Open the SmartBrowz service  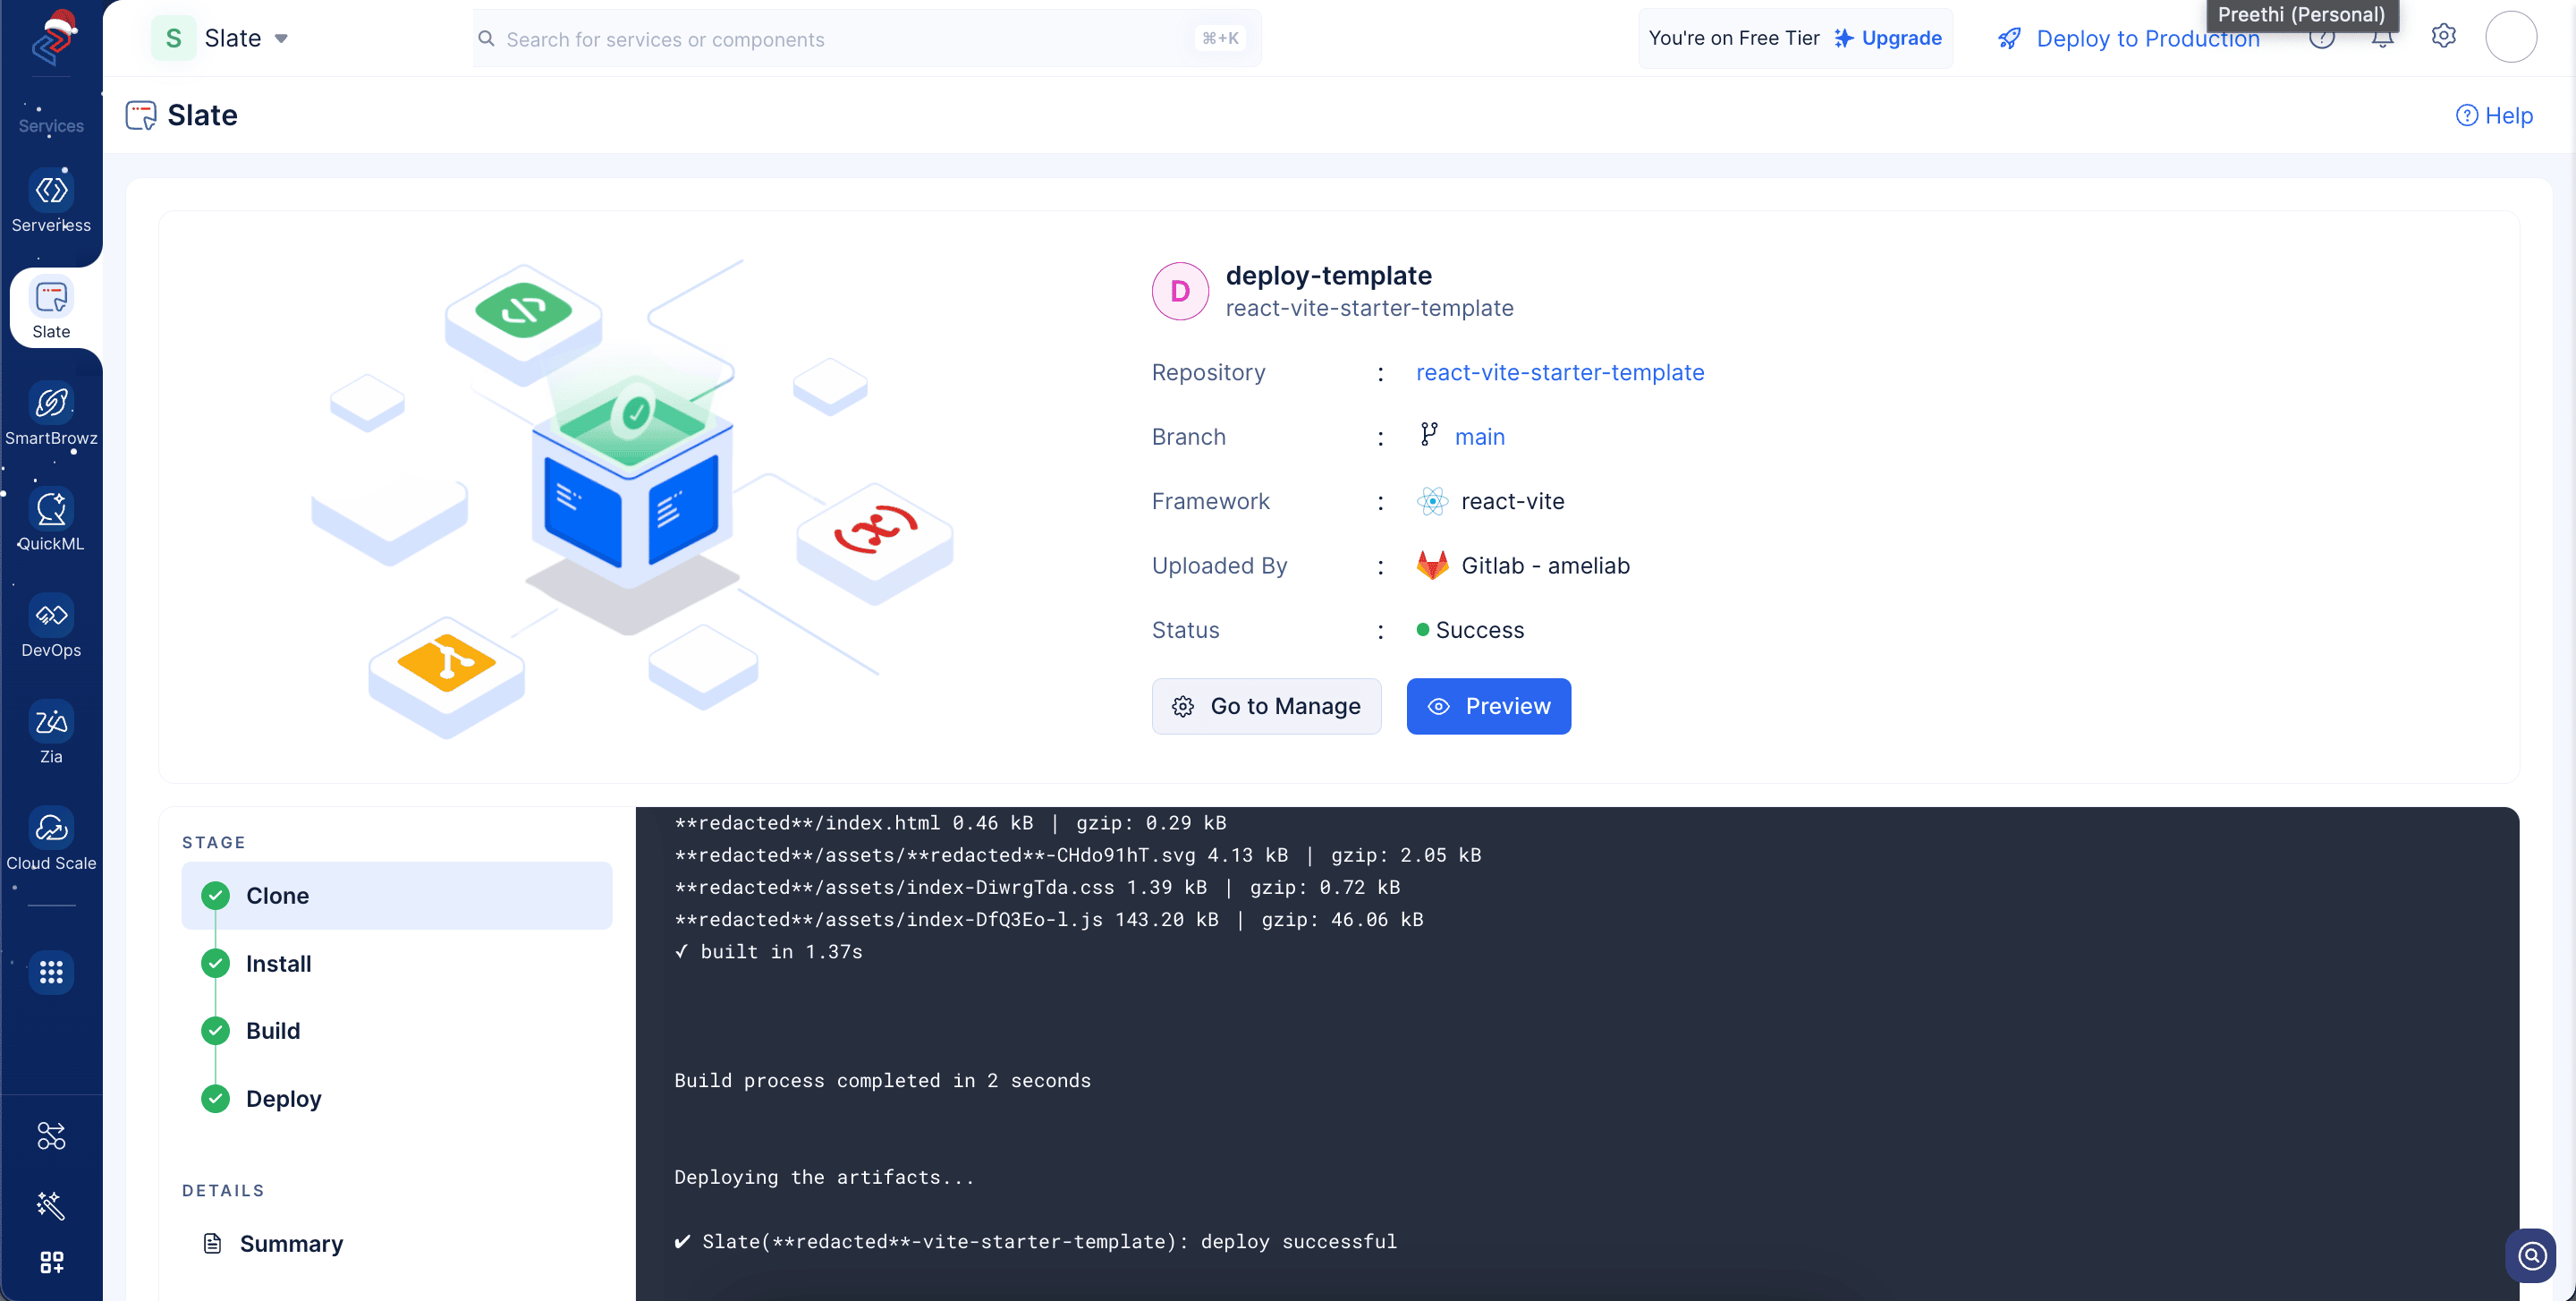pyautogui.click(x=51, y=416)
